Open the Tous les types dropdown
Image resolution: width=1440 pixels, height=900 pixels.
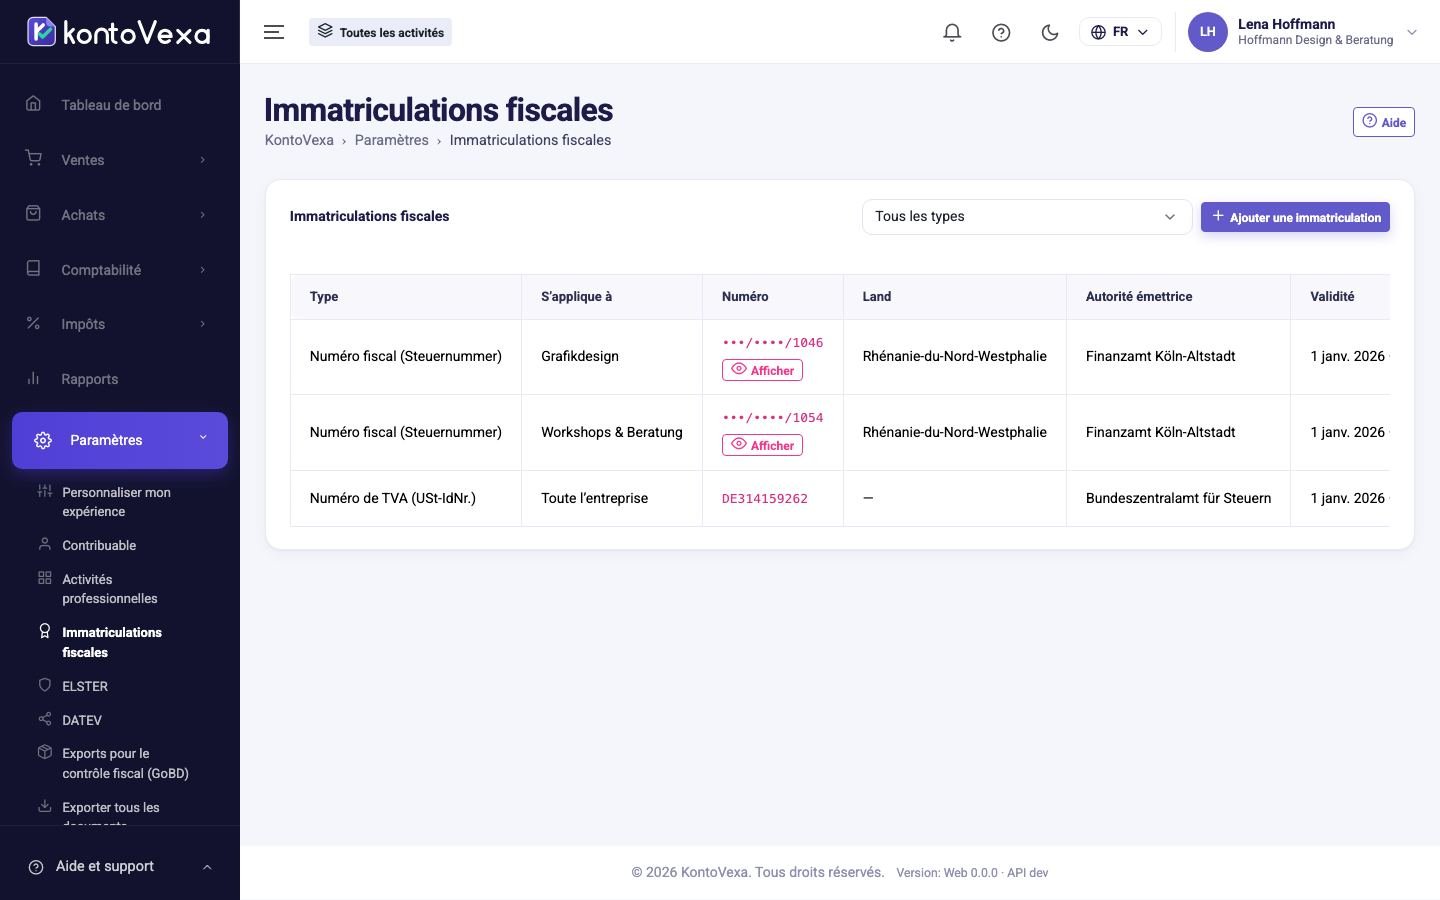[1027, 217]
